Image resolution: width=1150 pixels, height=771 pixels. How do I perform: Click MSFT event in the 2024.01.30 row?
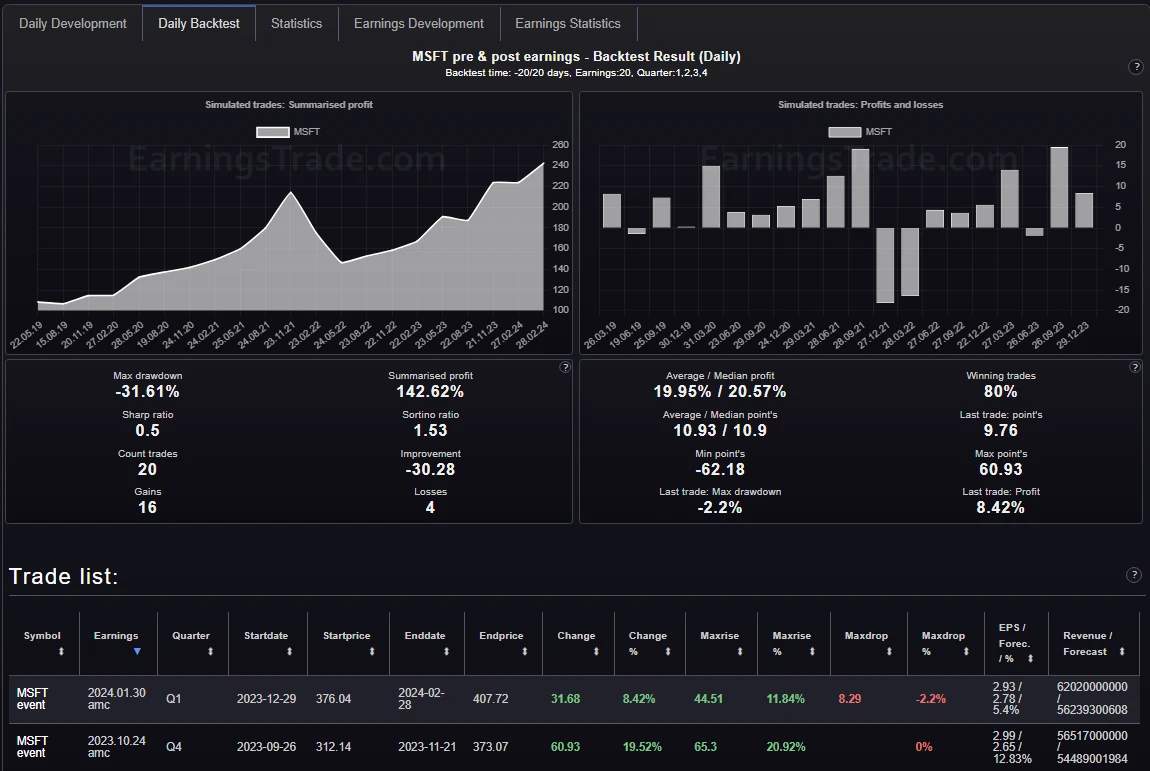click(32, 699)
